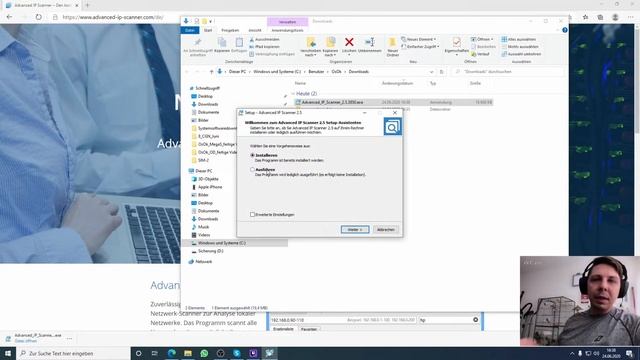Open Apple iPhone in navigation pane
Viewport: 640px width, 360px height.
point(210,187)
